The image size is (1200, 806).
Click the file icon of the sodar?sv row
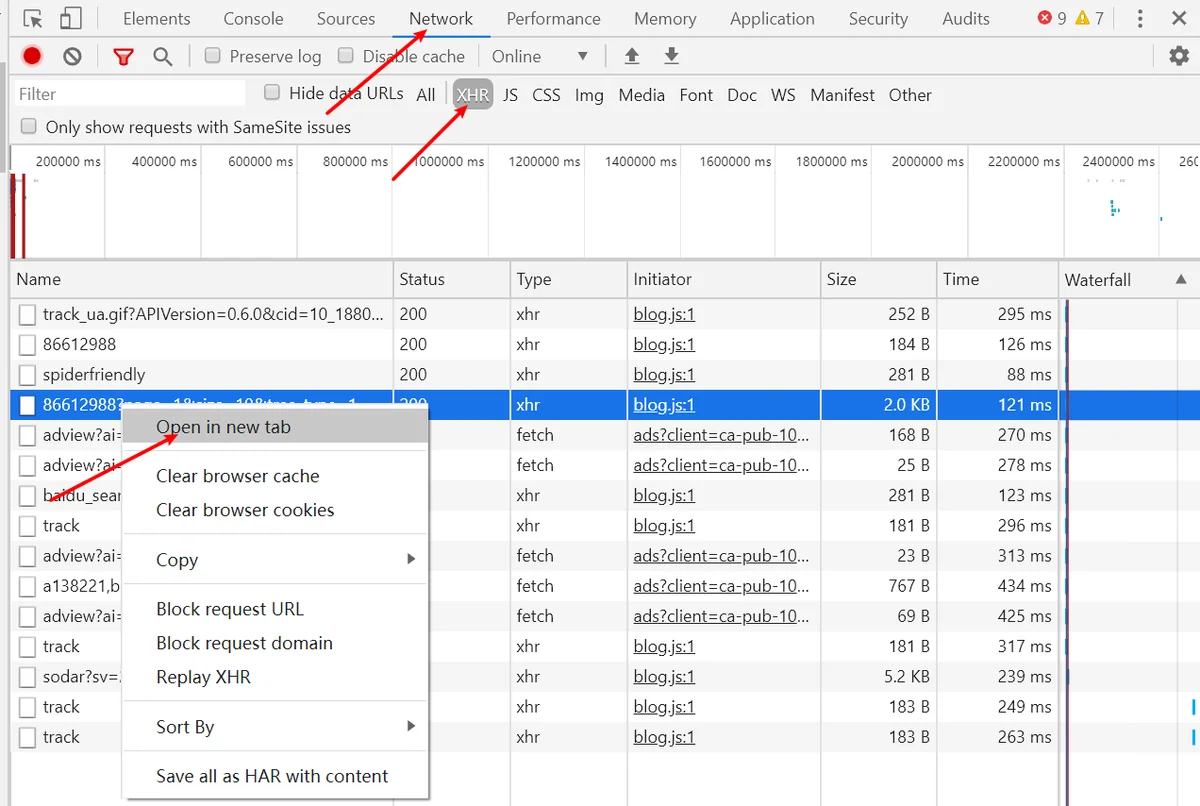pos(27,677)
